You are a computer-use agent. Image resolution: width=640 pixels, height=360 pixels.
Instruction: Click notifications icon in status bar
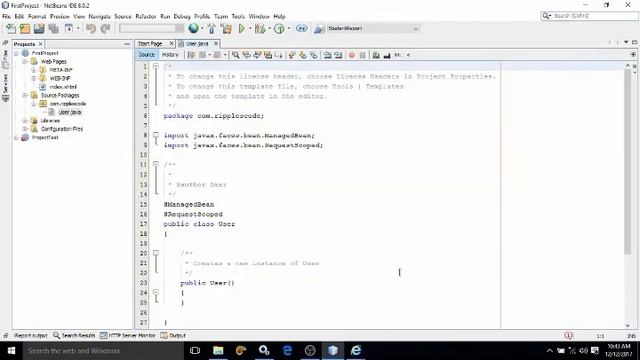pyautogui.click(x=569, y=336)
